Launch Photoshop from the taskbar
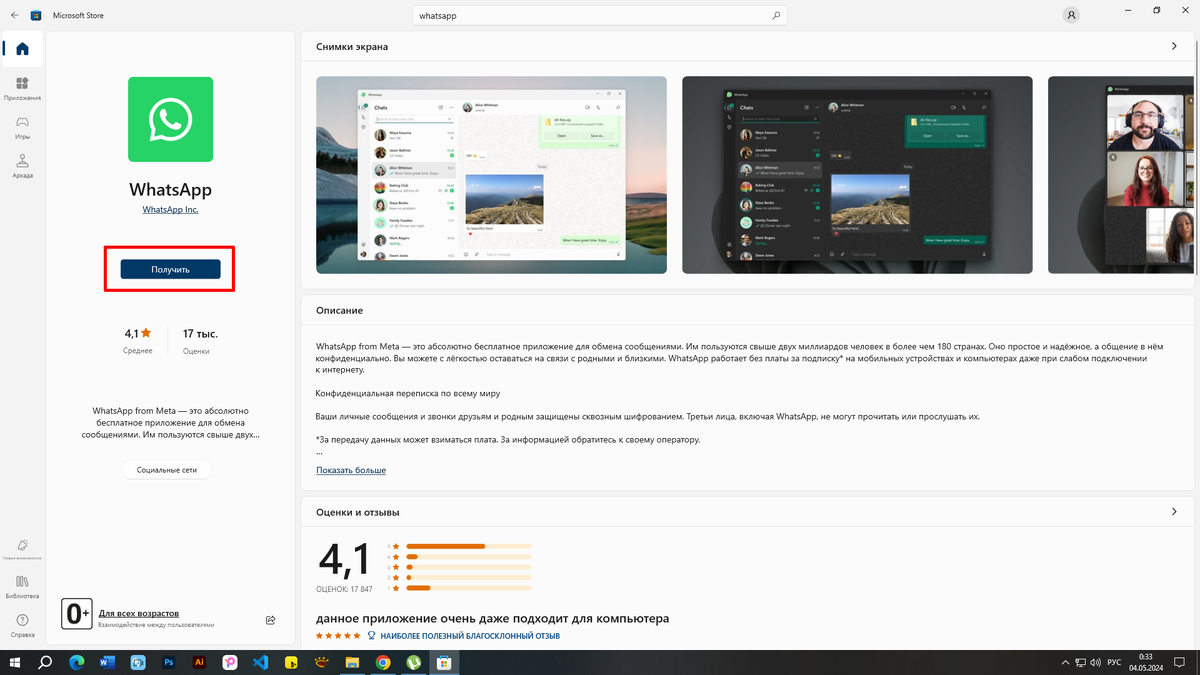 click(x=168, y=662)
